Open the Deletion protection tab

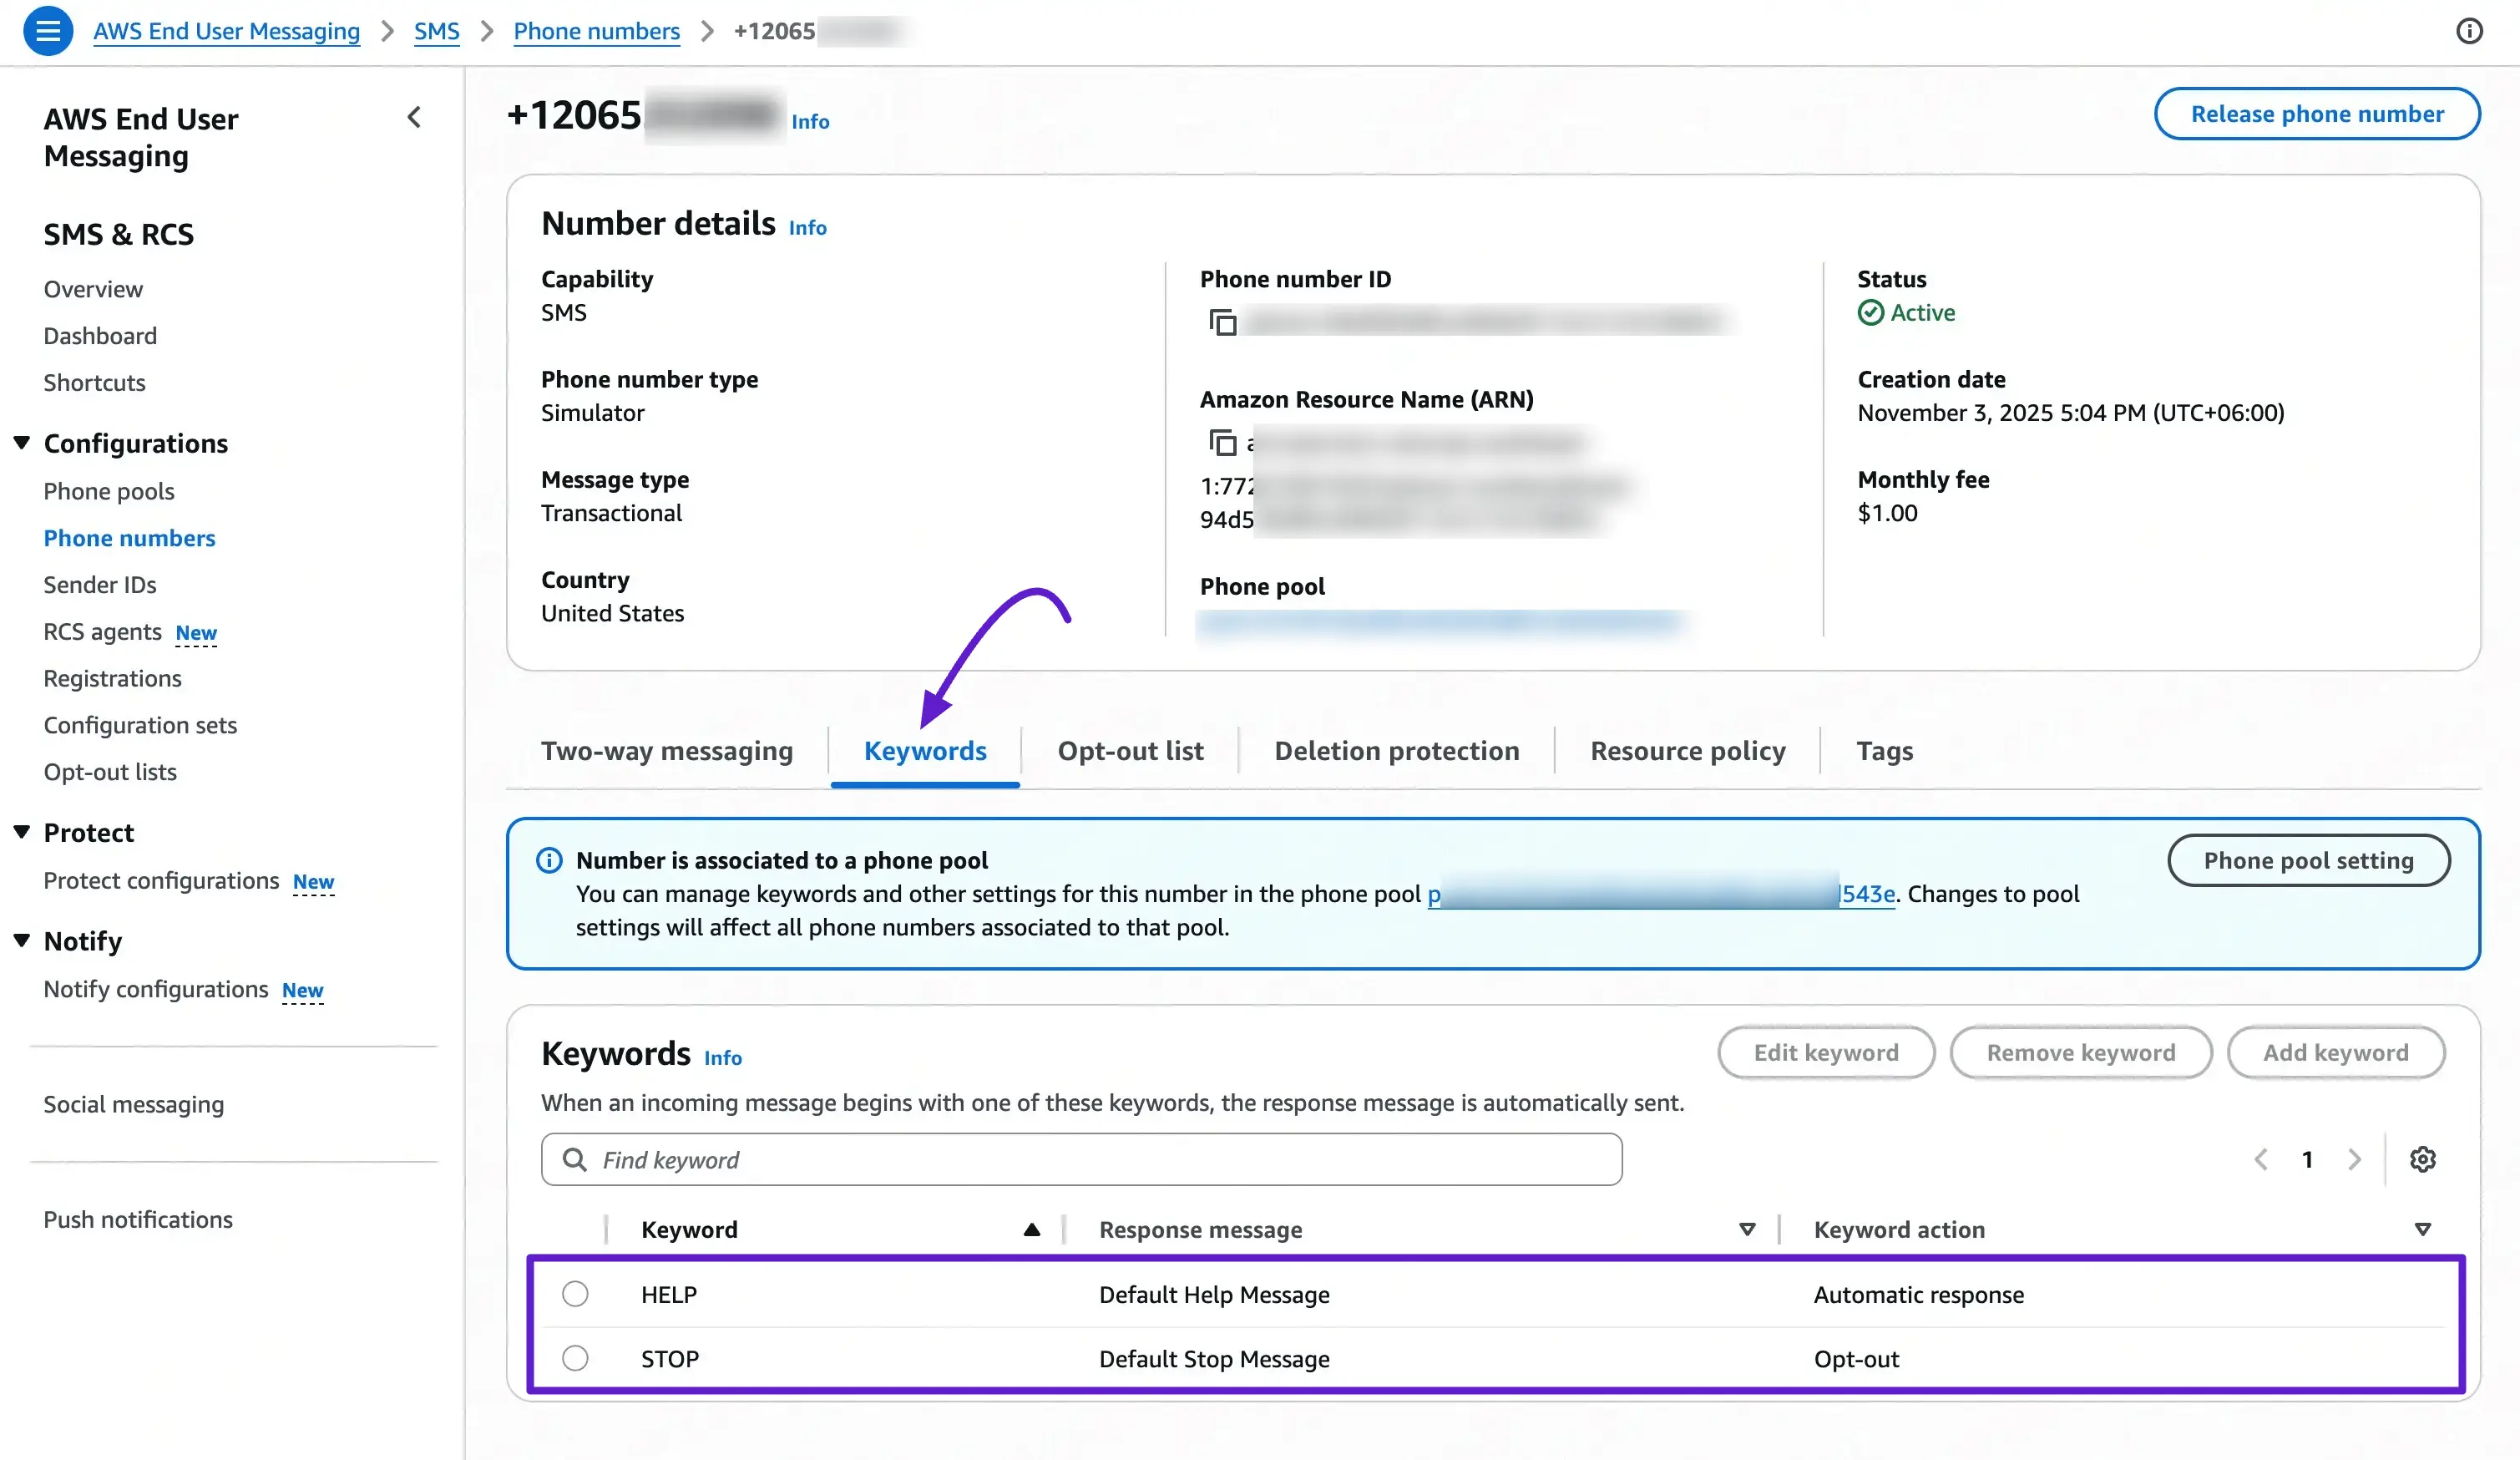click(x=1396, y=751)
